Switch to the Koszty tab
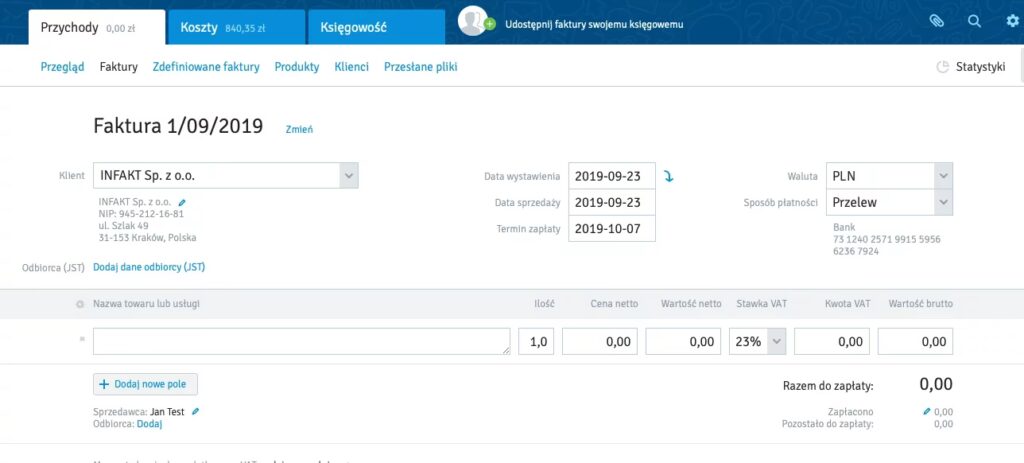Screen dimensions: 1024x463 (x=234, y=28)
